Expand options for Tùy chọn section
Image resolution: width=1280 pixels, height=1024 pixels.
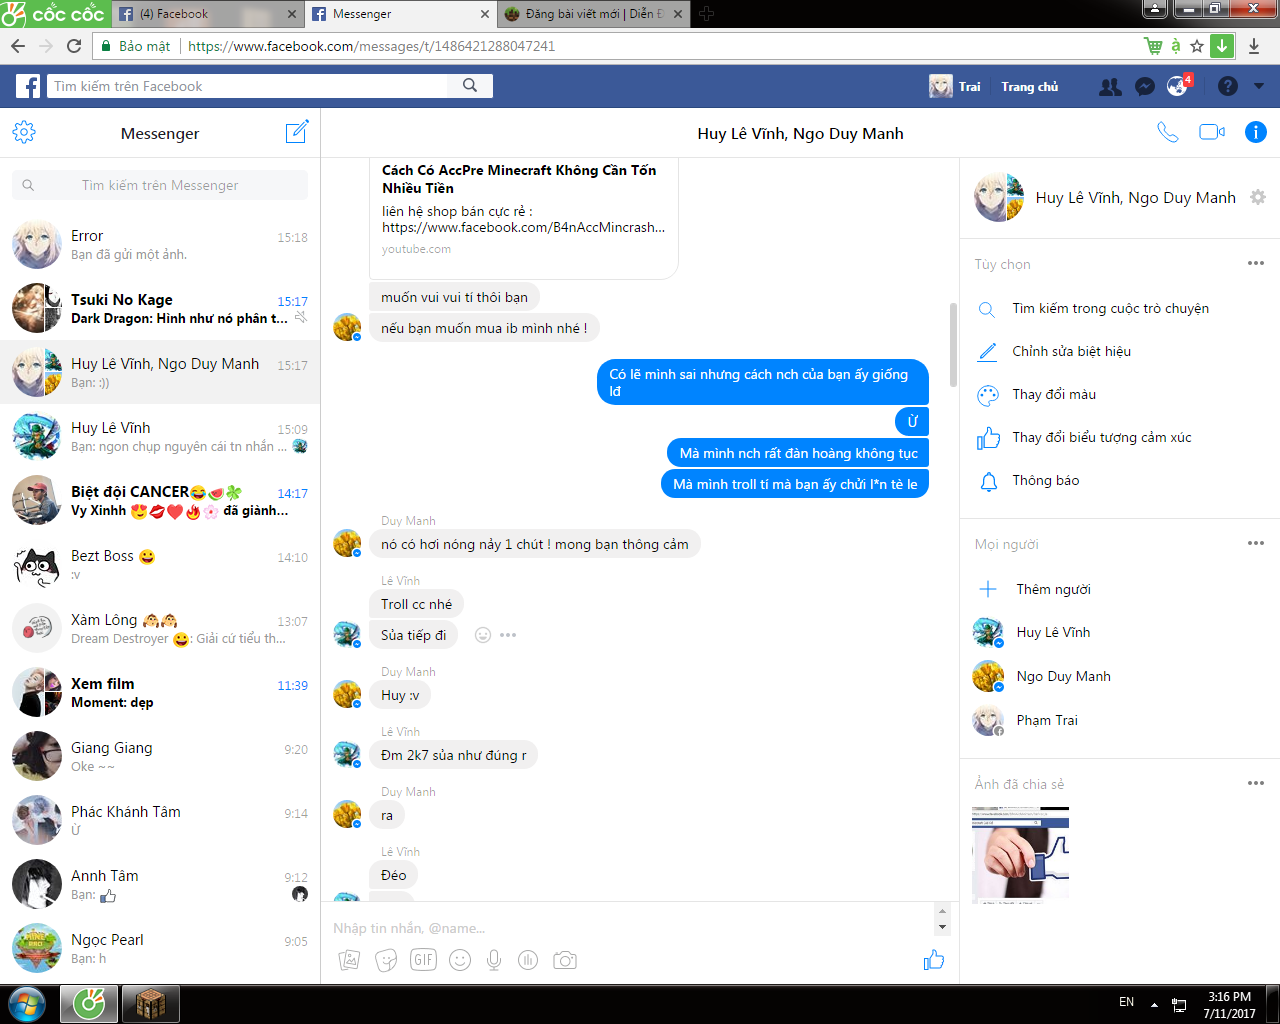click(1256, 263)
